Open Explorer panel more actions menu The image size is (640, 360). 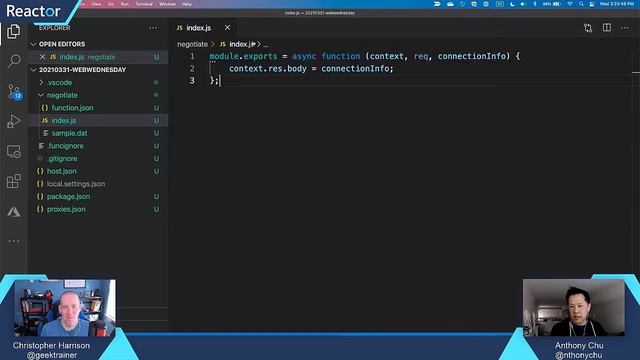[153, 28]
